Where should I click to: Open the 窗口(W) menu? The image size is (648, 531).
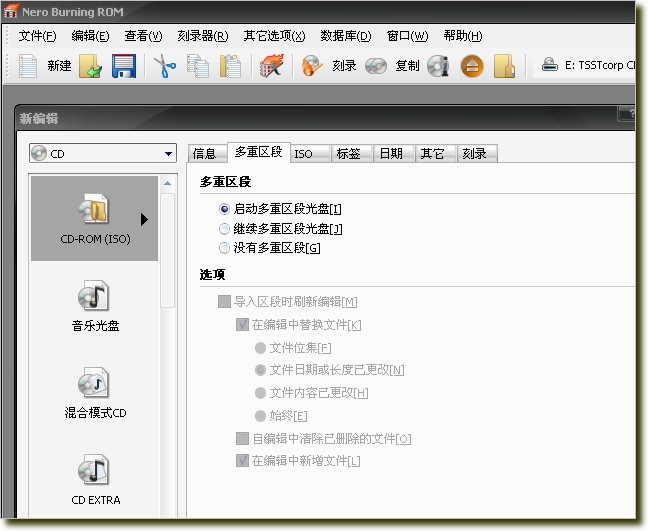(407, 36)
